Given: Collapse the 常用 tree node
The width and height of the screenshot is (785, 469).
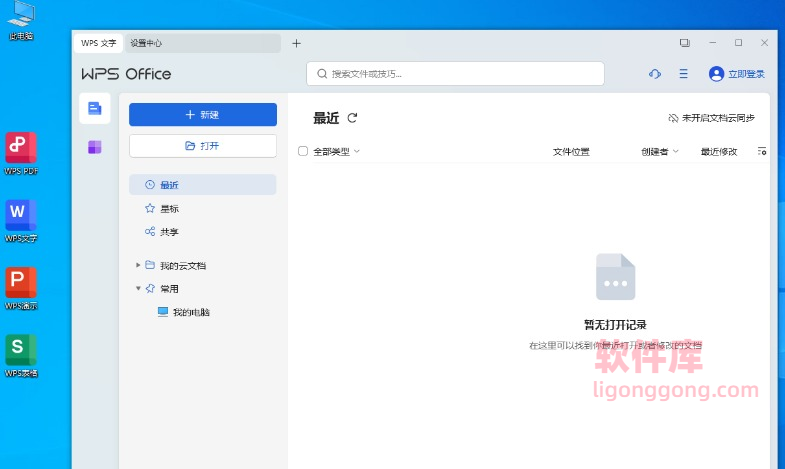Looking at the screenshot, I should click(138, 288).
